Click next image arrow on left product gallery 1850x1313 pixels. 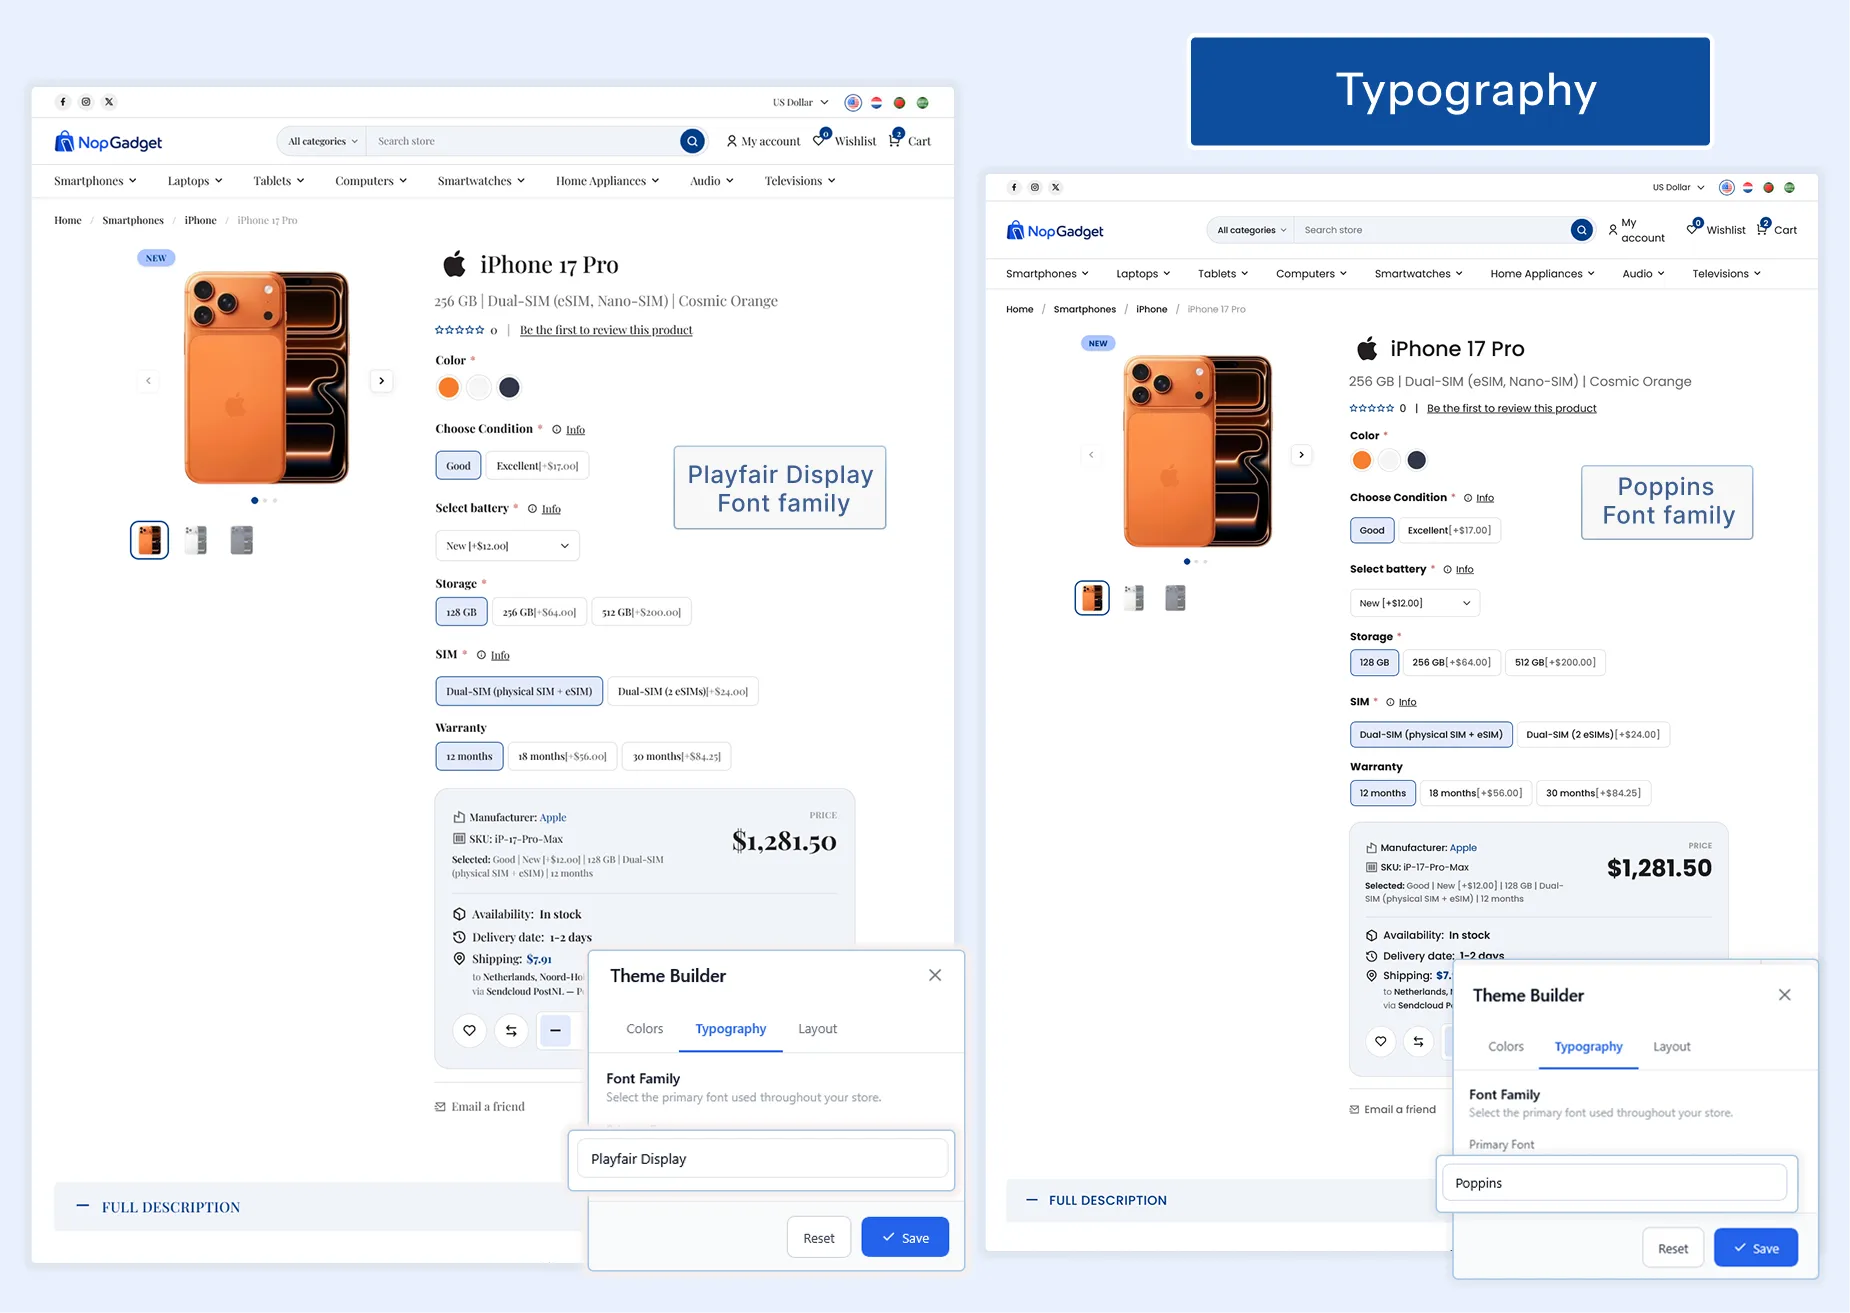pyautogui.click(x=381, y=381)
